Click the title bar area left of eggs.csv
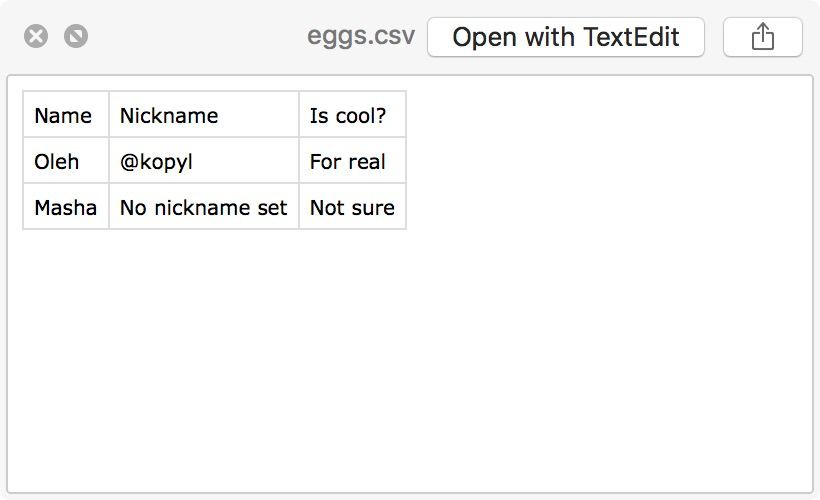This screenshot has height=500, width=820. click(x=196, y=37)
